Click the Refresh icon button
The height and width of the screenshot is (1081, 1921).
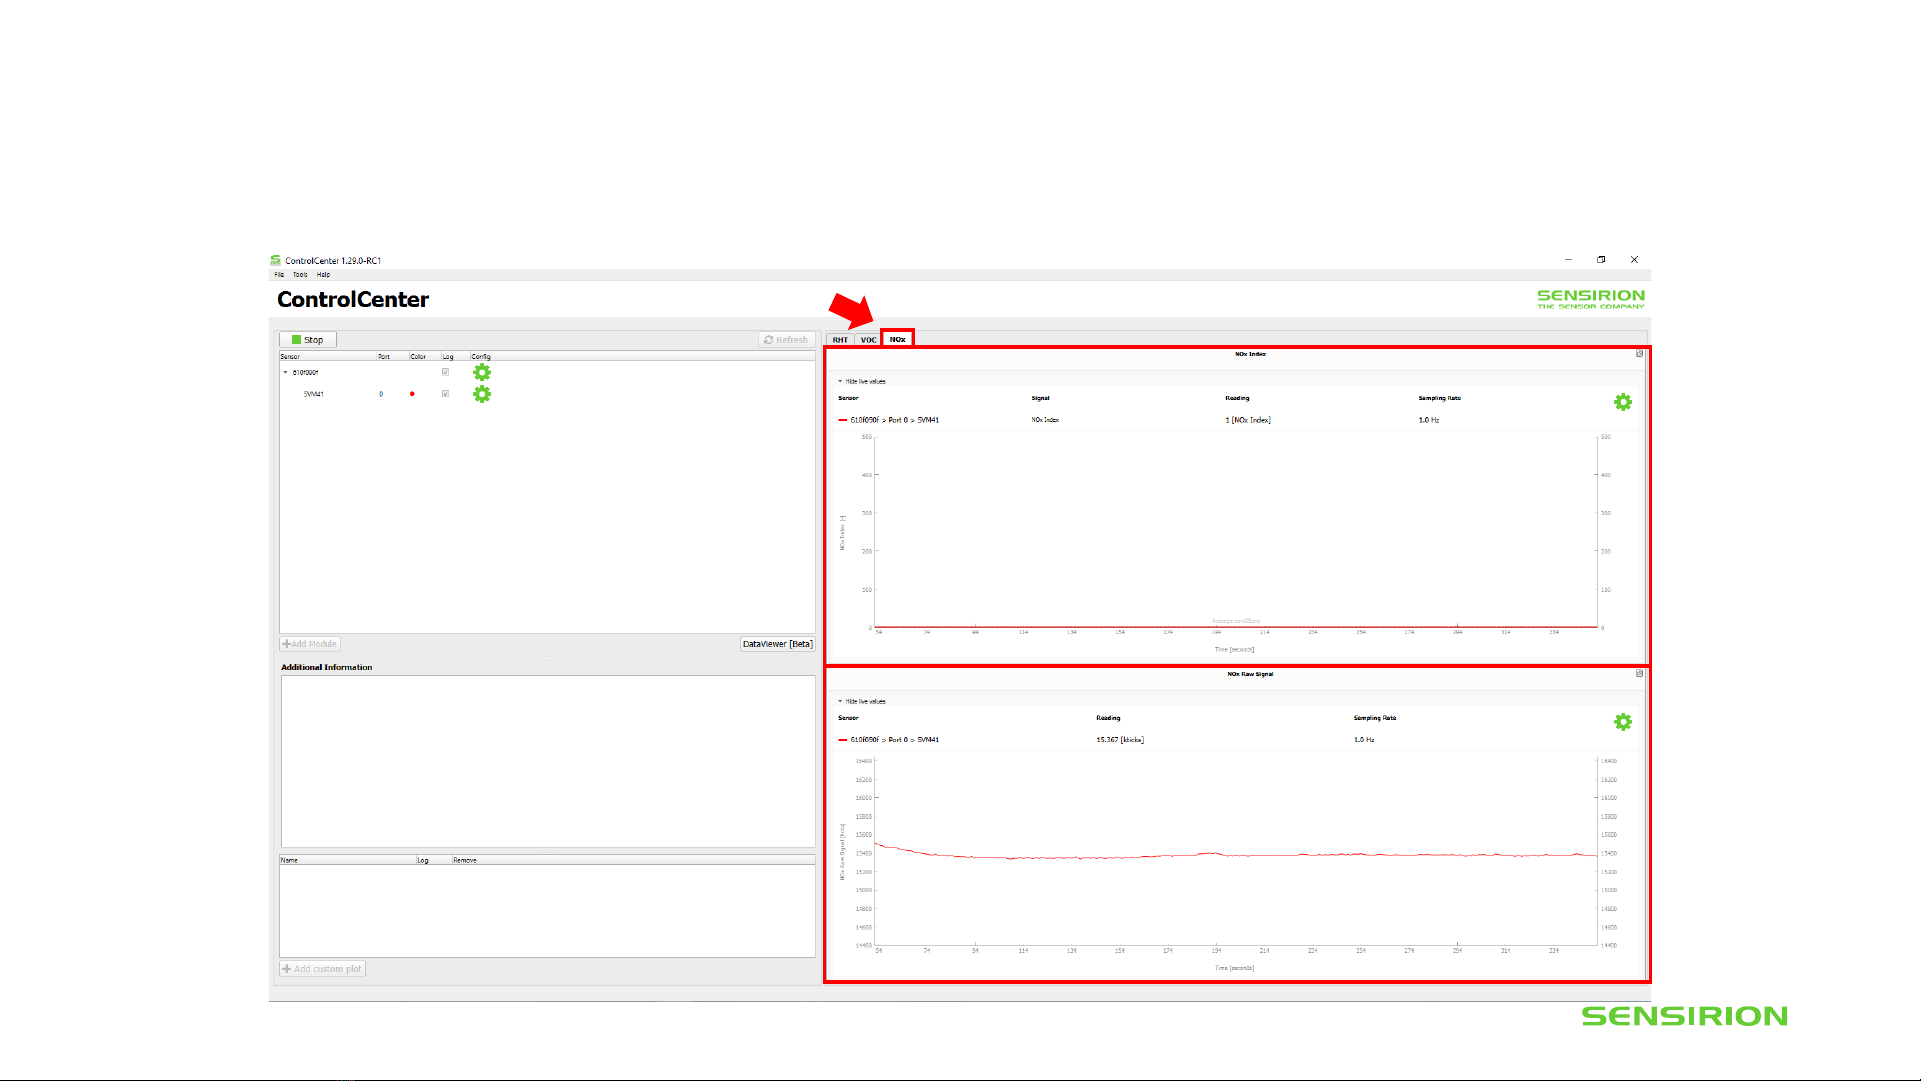coord(769,340)
